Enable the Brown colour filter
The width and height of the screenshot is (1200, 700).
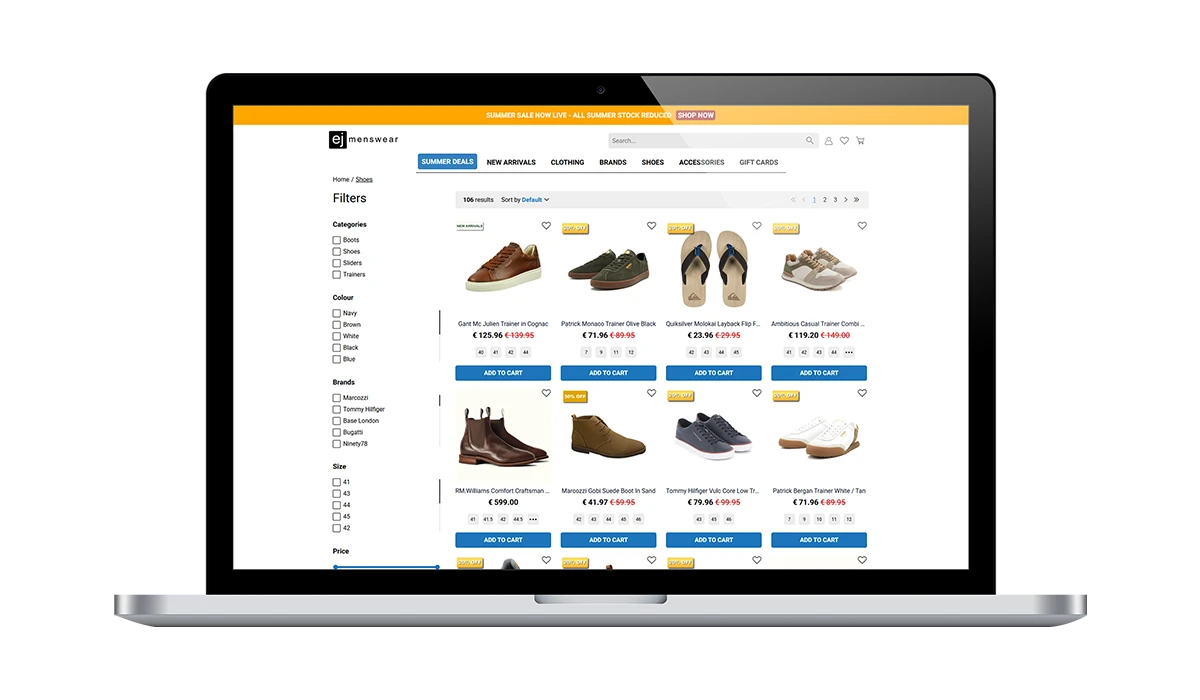tap(337, 325)
